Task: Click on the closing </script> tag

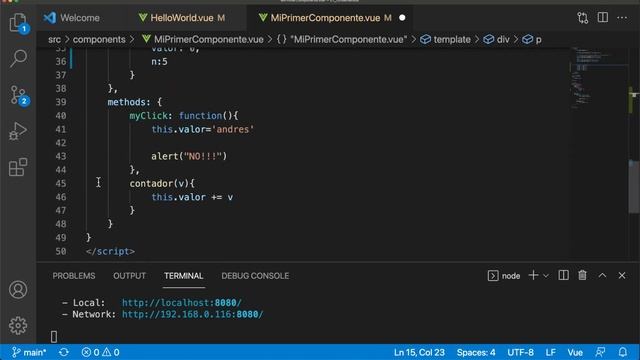Action: point(110,251)
